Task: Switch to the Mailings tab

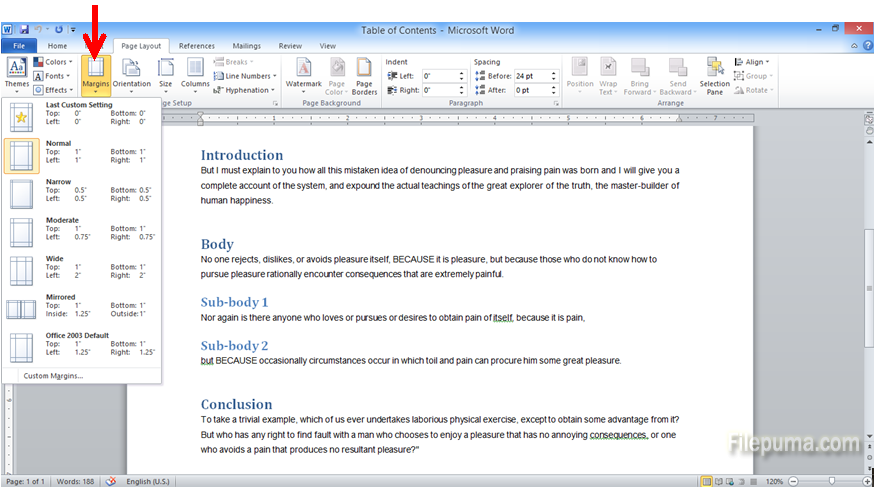Action: (x=246, y=46)
